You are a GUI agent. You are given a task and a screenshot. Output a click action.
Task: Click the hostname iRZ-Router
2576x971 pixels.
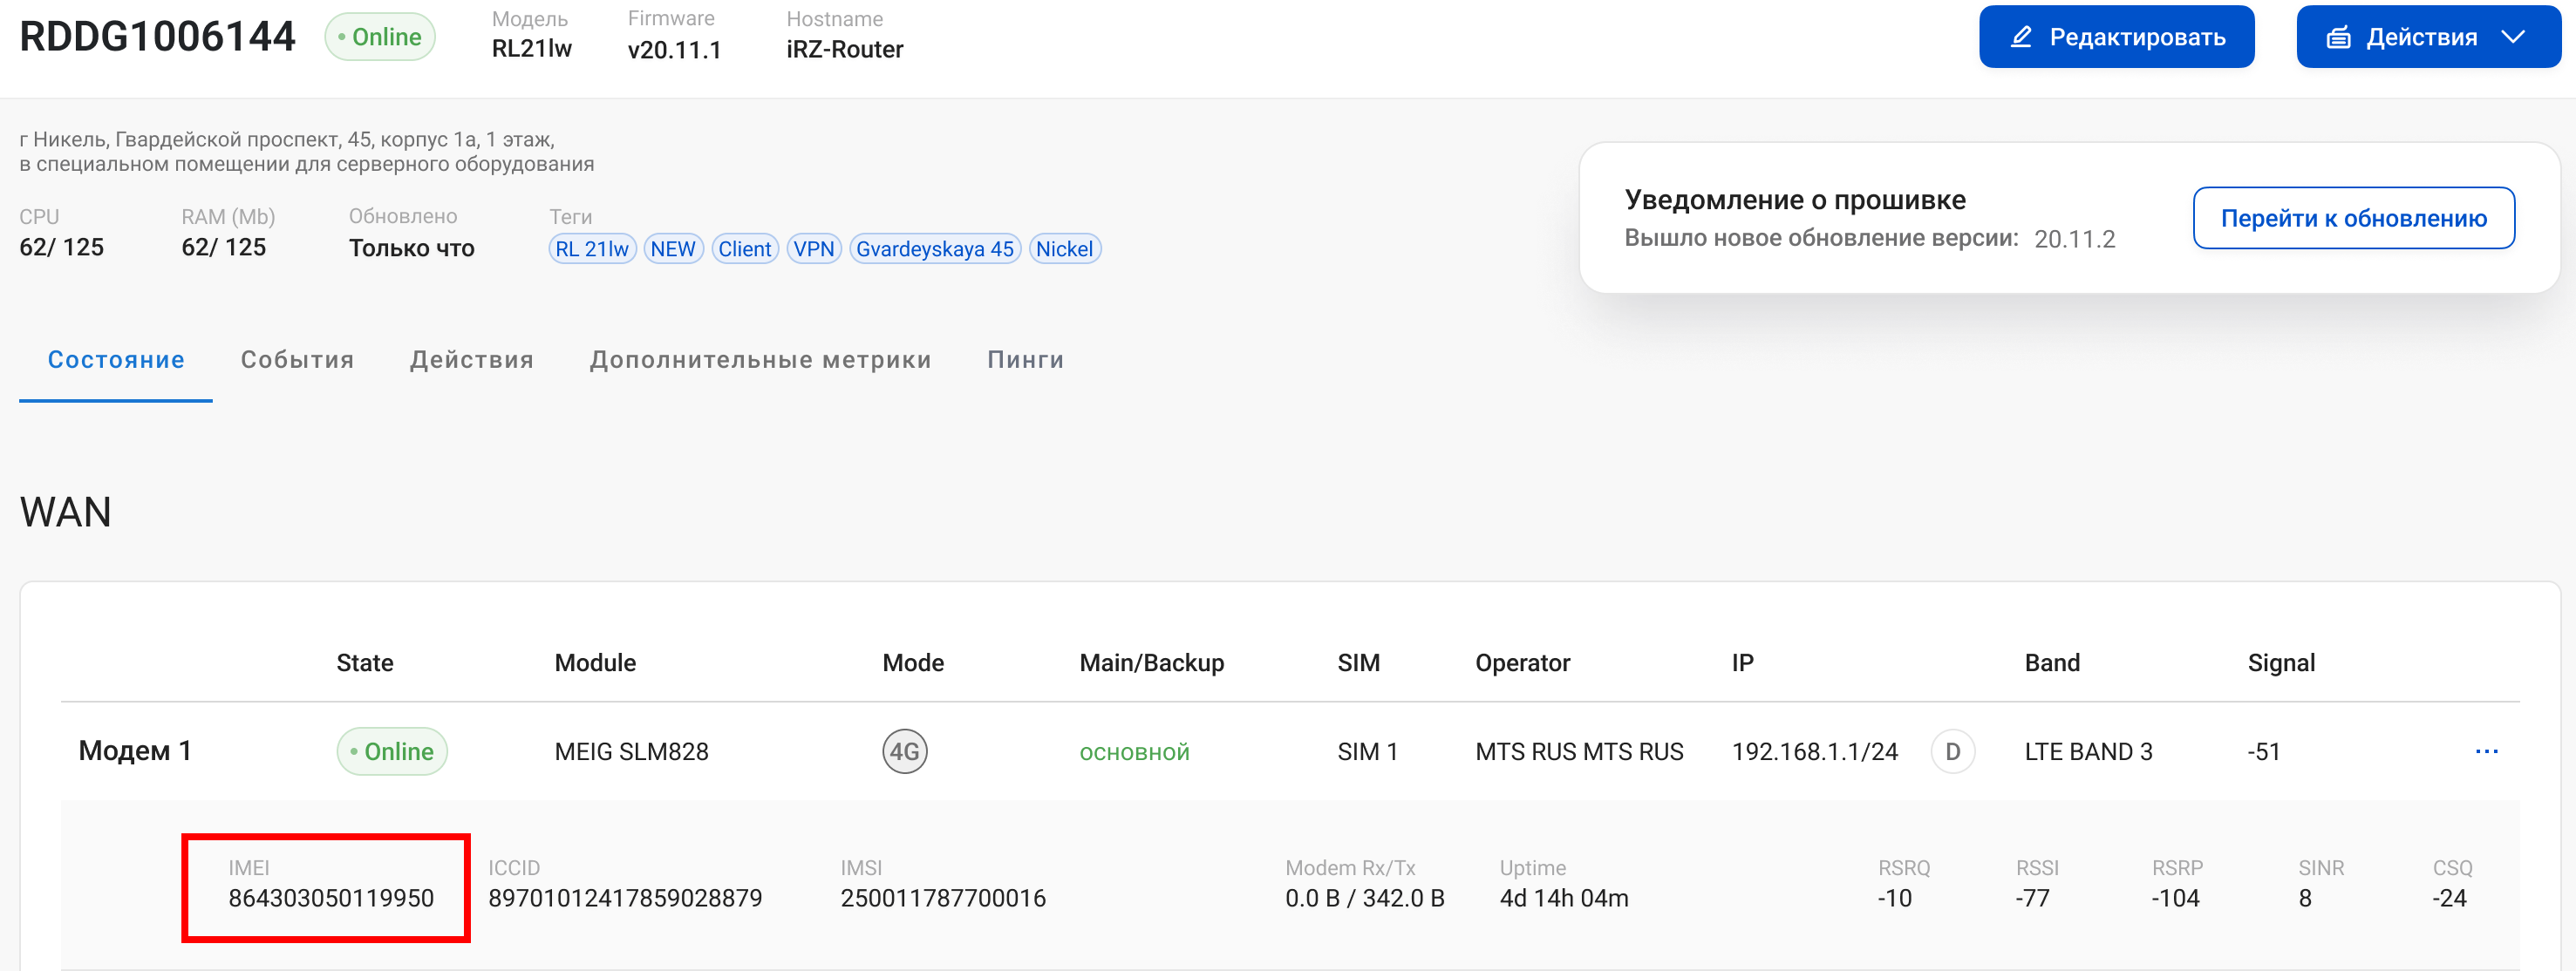844,49
